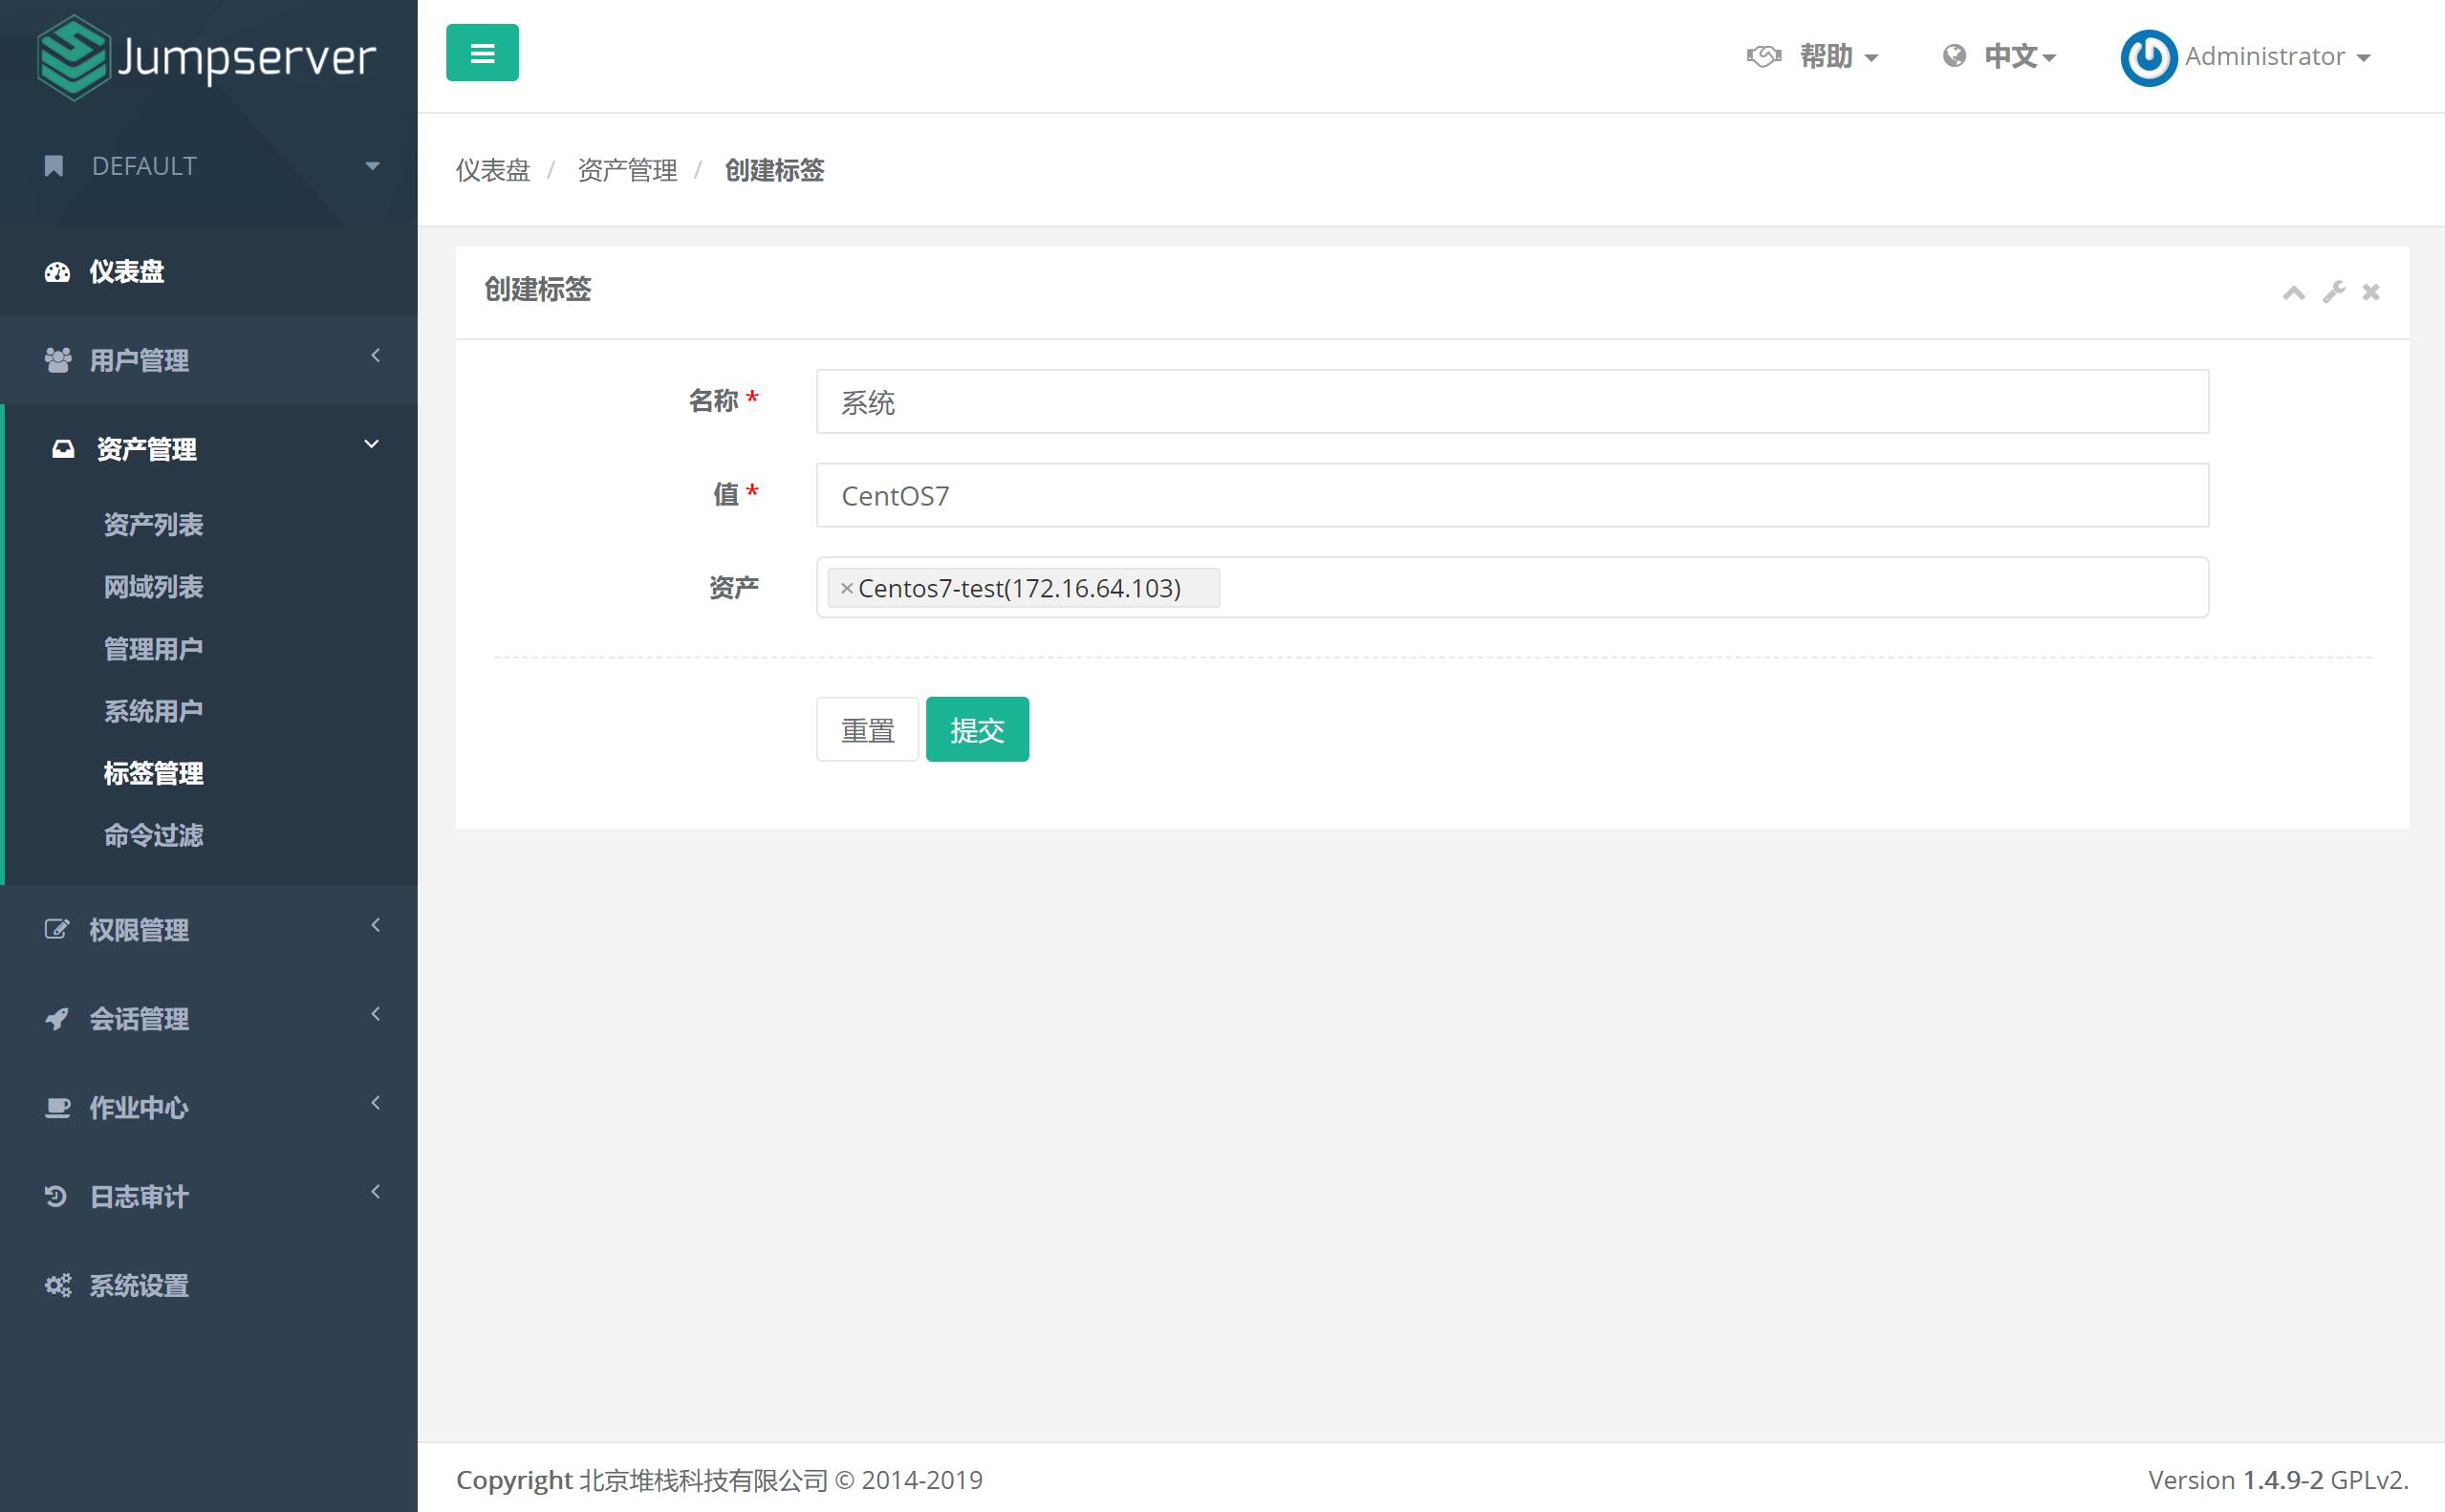The image size is (2445, 1512).
Task: Click the inbox icon for 资产管理
Action: point(63,449)
